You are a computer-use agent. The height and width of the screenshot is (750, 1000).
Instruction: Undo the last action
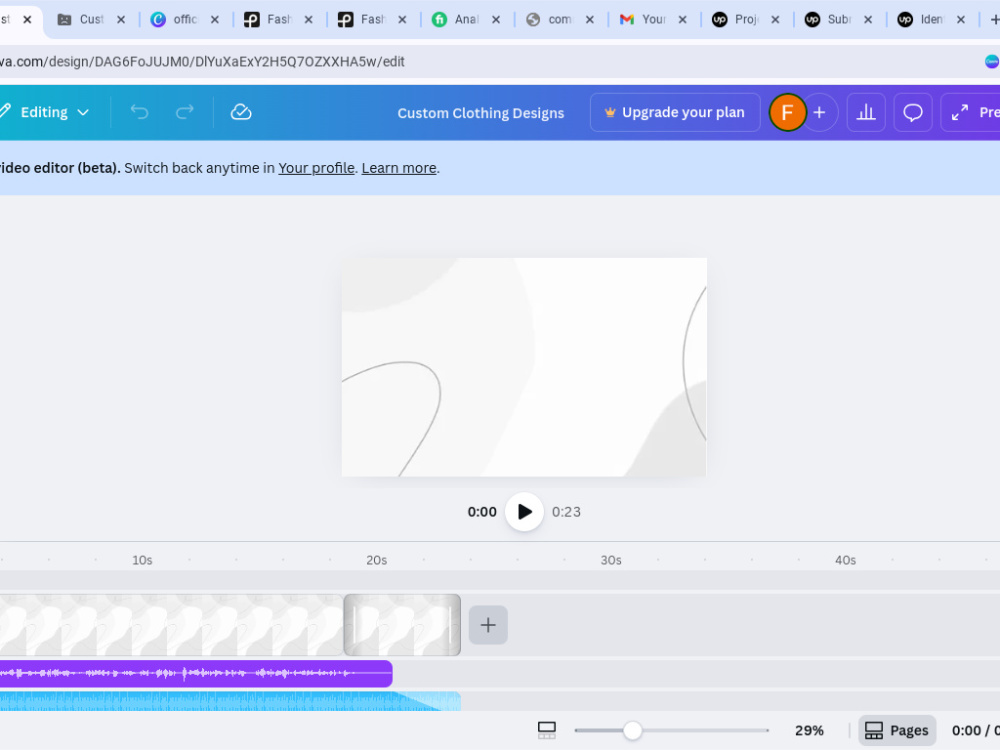click(x=139, y=112)
